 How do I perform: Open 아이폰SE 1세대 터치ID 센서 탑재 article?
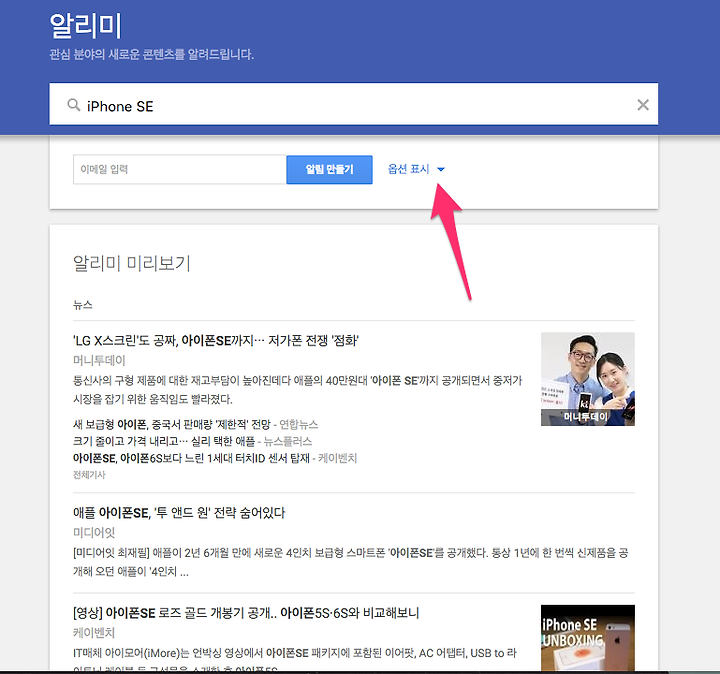pos(191,458)
